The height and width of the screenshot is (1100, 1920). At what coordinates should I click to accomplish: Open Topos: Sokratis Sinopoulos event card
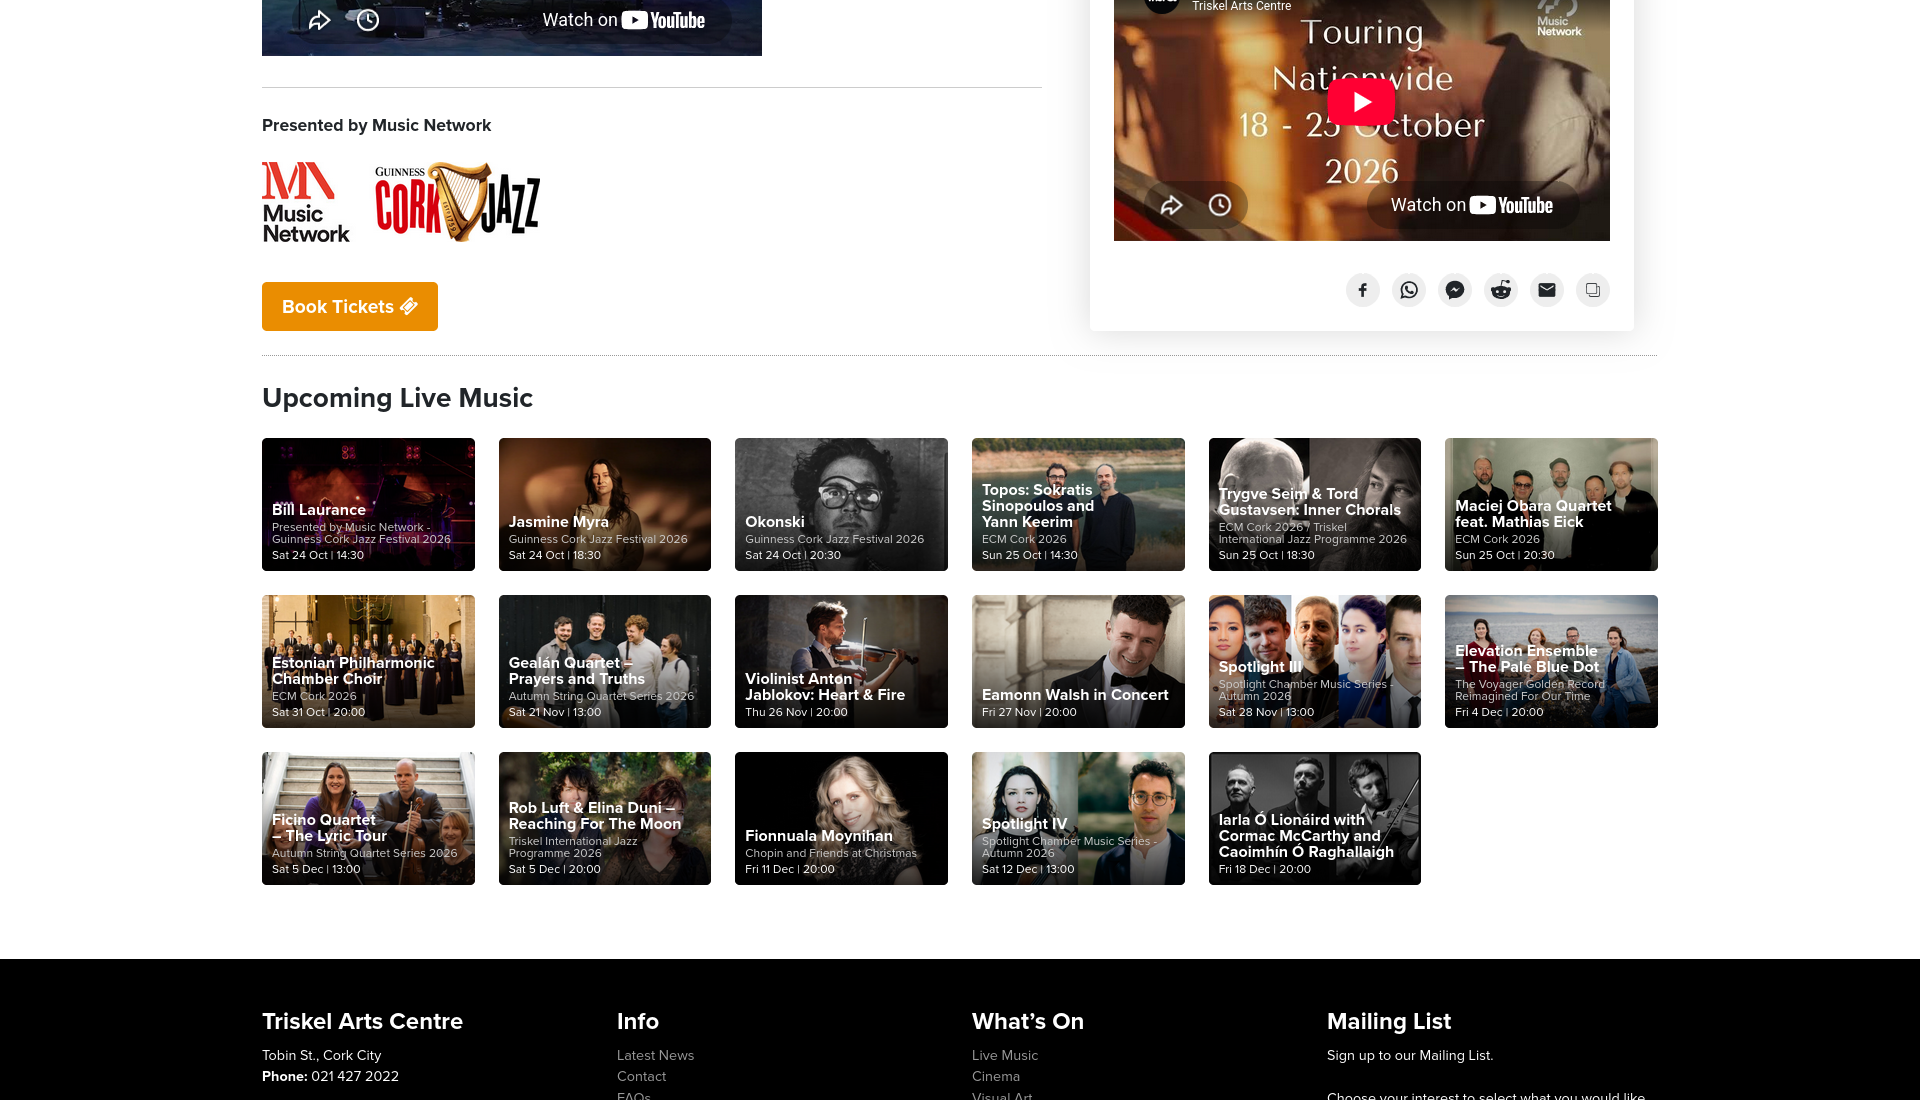1078,504
